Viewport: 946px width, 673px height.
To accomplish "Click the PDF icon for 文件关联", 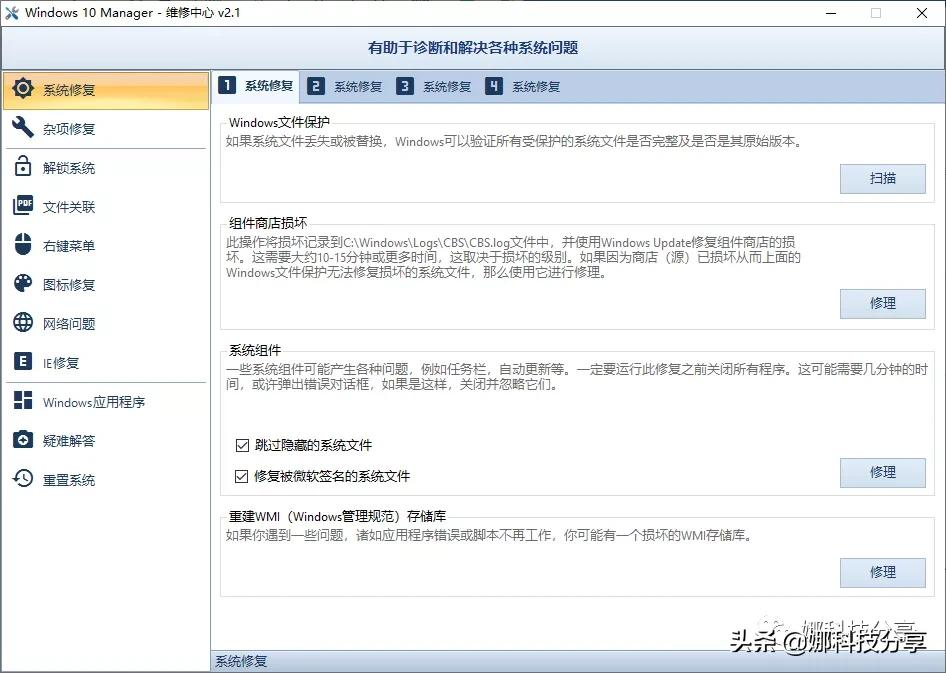I will pos(23,206).
